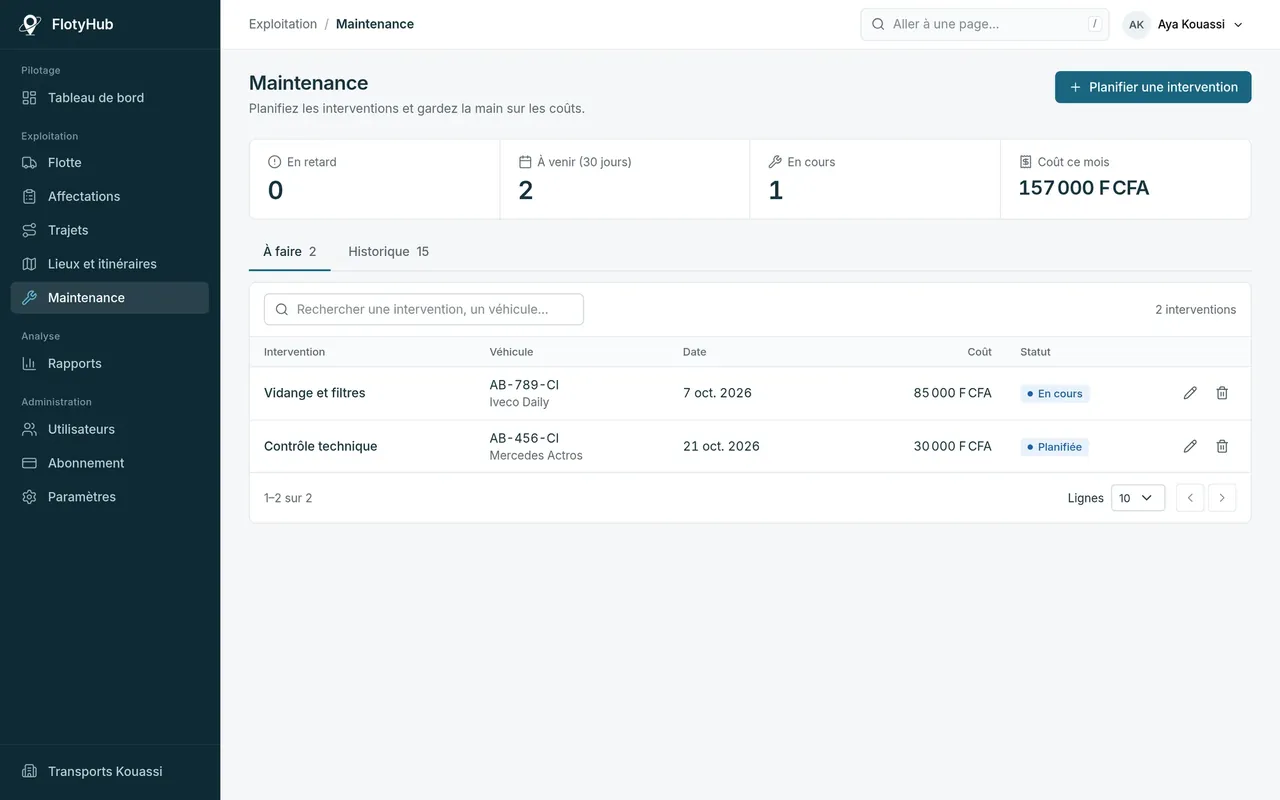Click the date 7 oct. 2026
The width and height of the screenshot is (1280, 800).
(x=717, y=393)
